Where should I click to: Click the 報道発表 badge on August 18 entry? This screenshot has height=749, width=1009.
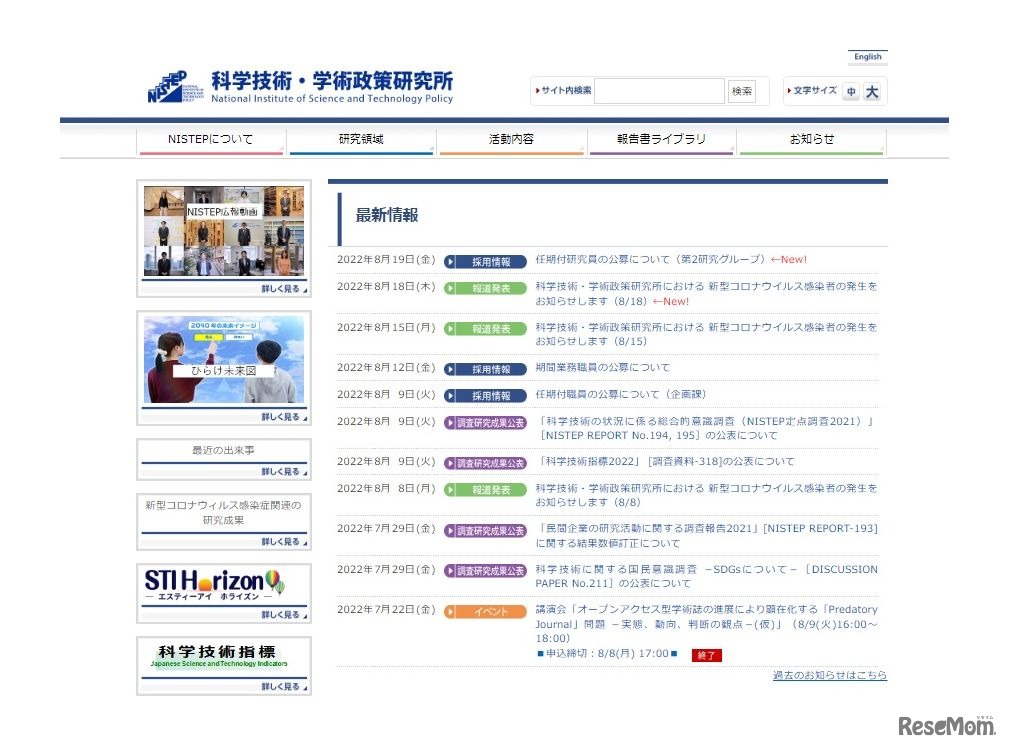(487, 288)
